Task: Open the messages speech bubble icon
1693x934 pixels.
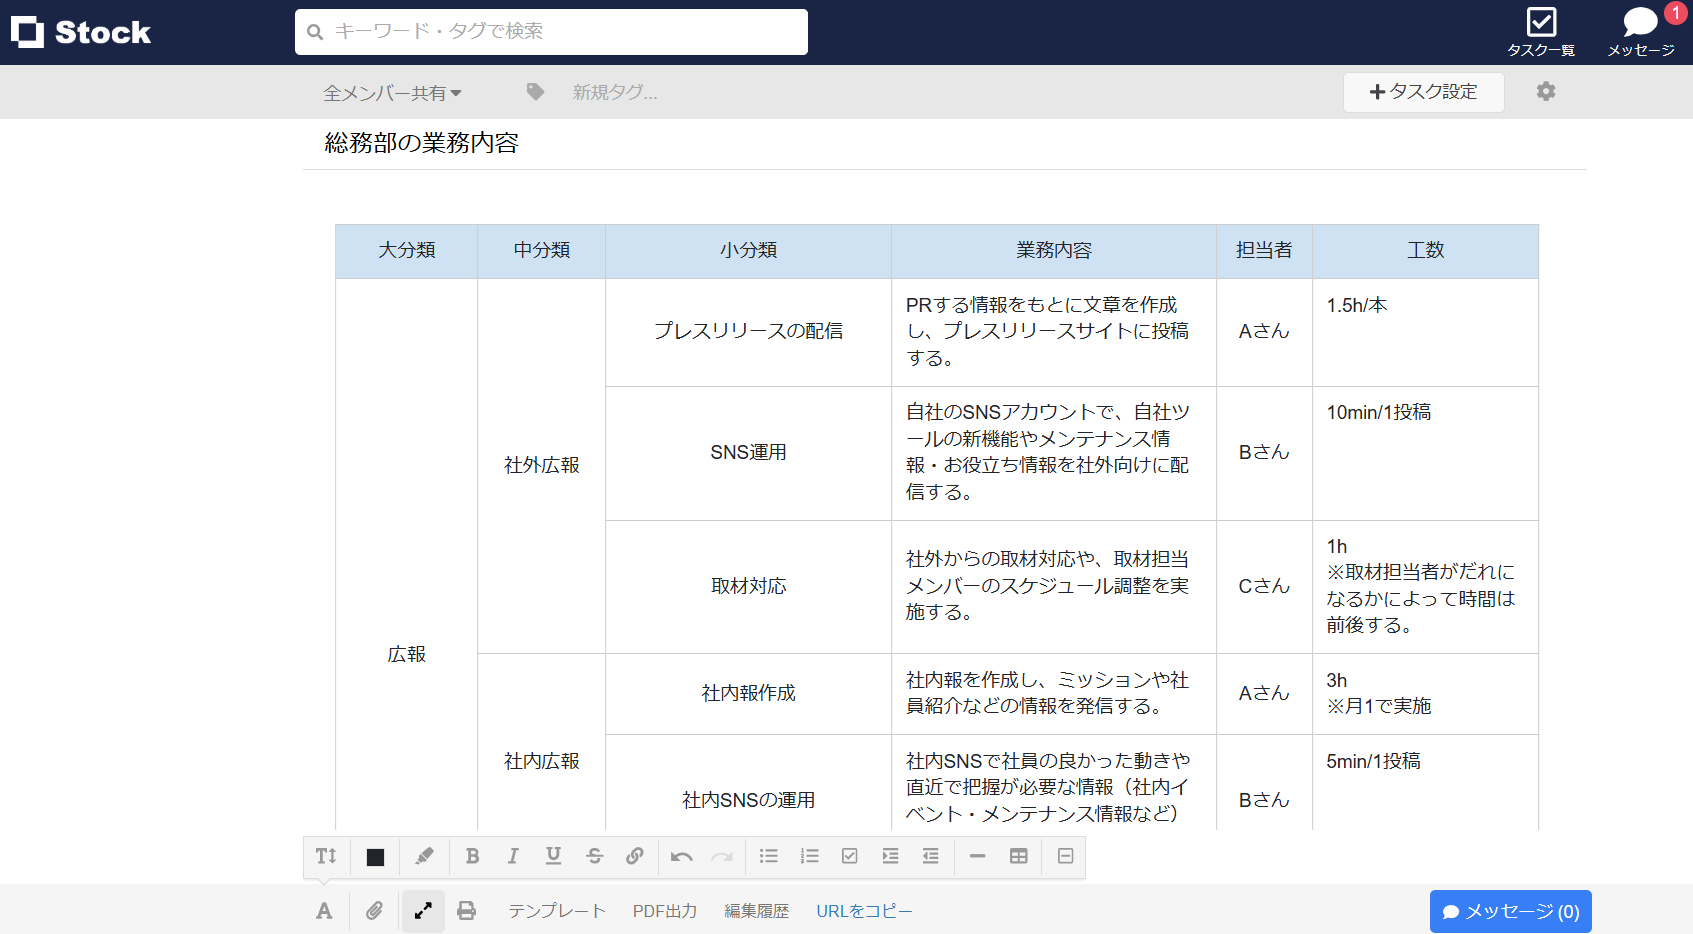Action: [1640, 22]
